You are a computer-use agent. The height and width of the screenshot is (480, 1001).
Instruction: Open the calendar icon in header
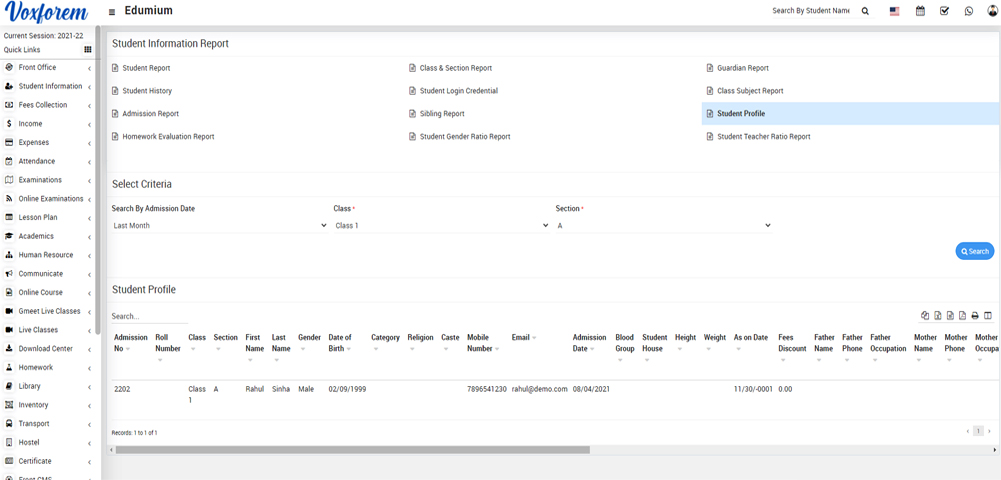[920, 11]
